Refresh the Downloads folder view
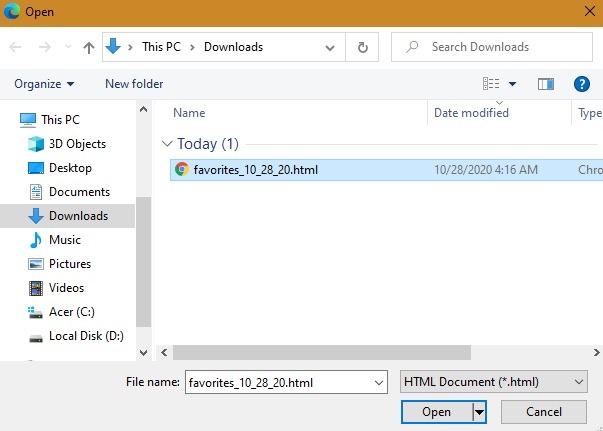The height and width of the screenshot is (431, 603). coord(362,47)
